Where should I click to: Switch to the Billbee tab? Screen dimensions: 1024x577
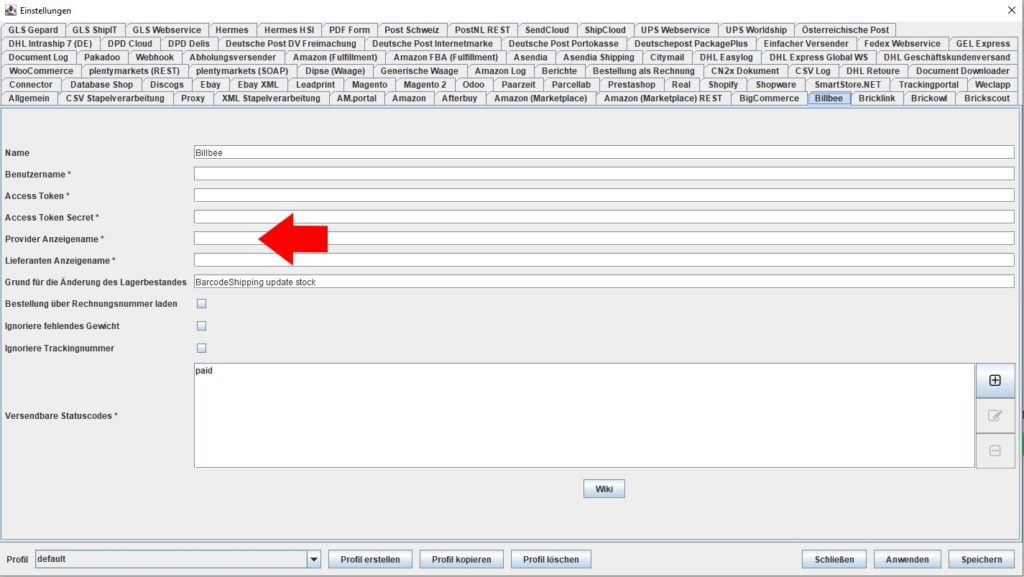(828, 98)
